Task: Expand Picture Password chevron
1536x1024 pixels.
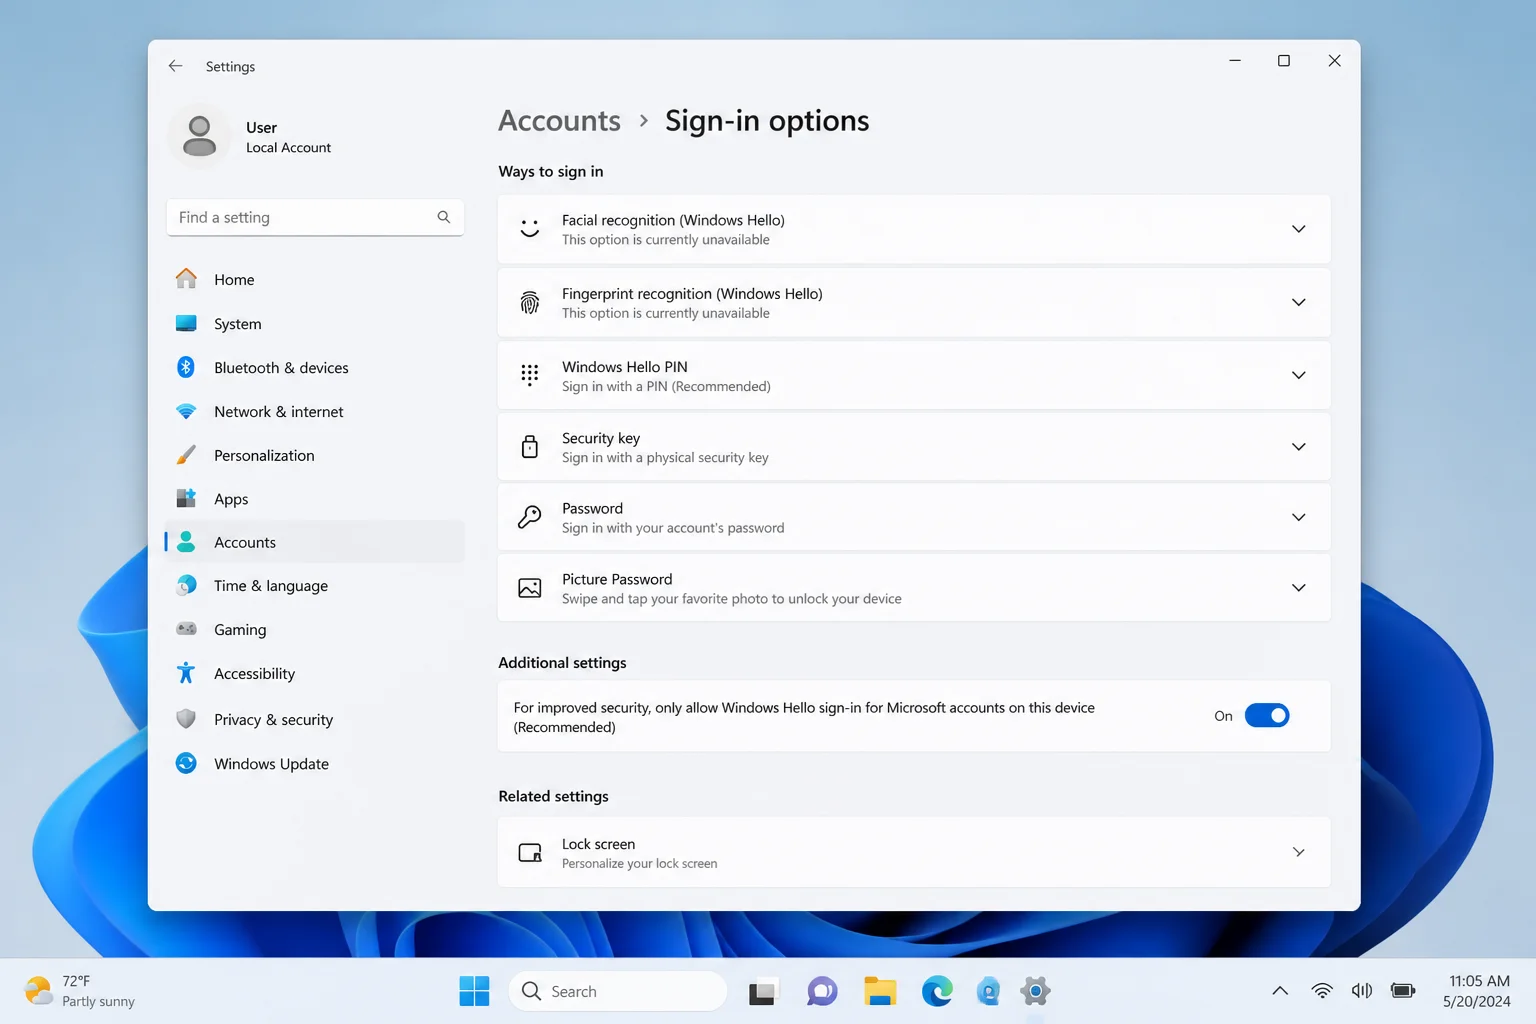Action: click(x=1299, y=588)
